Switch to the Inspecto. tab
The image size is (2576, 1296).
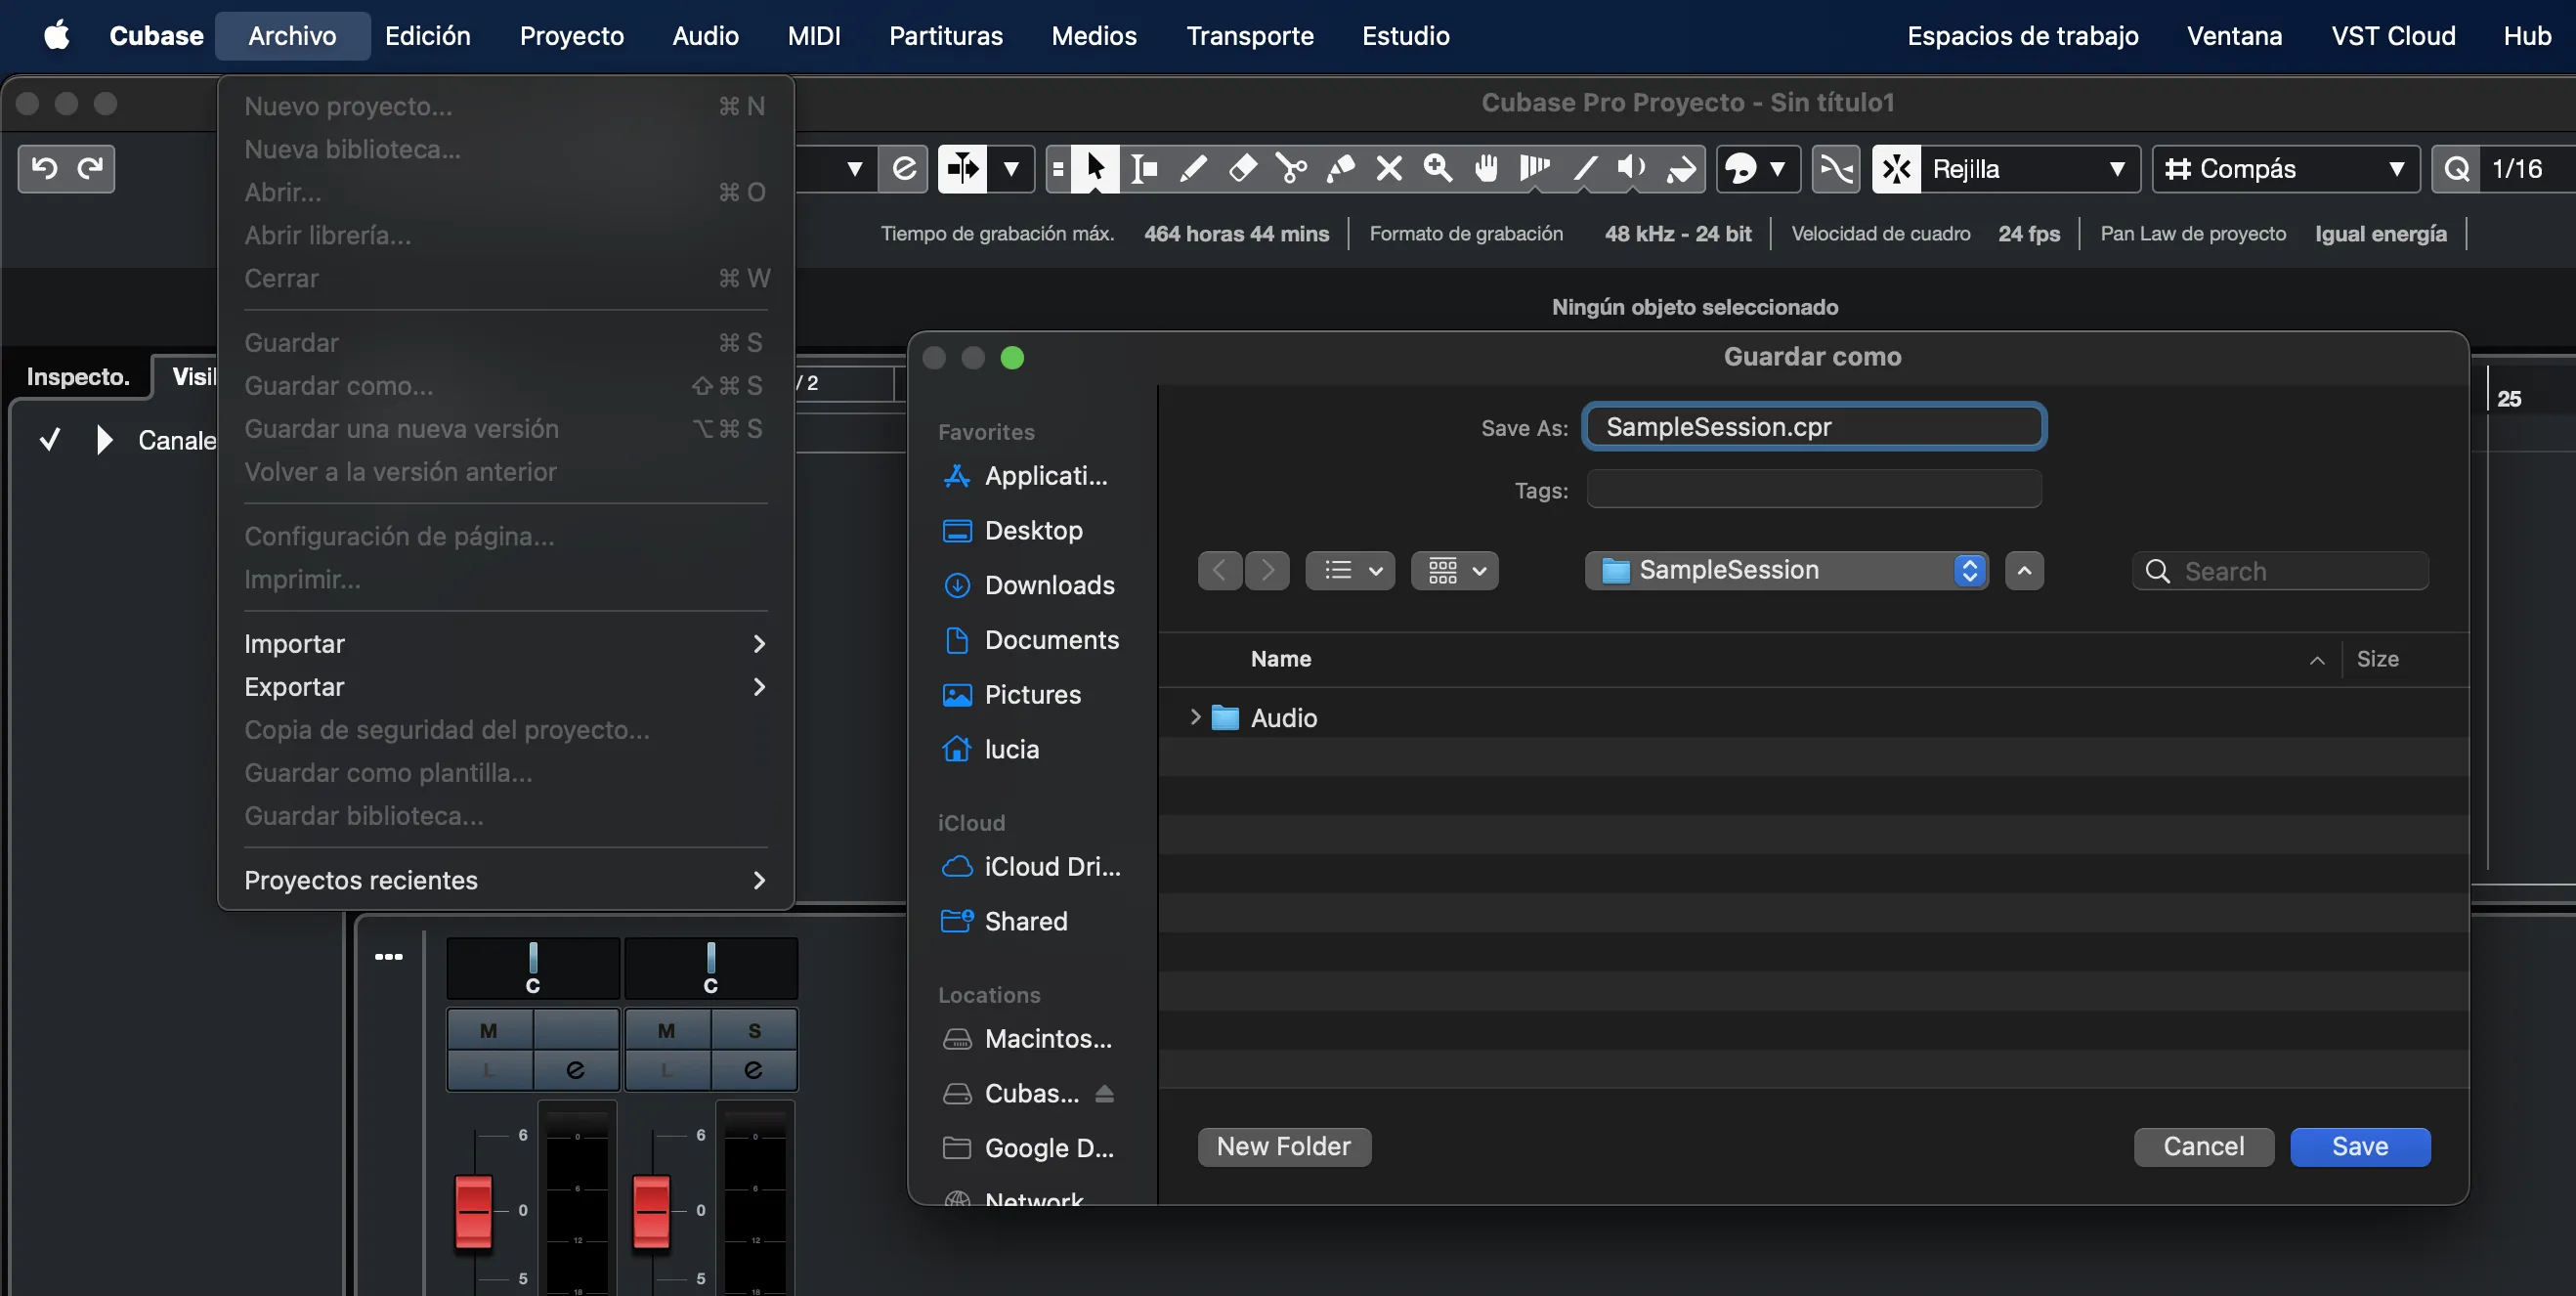tap(78, 376)
